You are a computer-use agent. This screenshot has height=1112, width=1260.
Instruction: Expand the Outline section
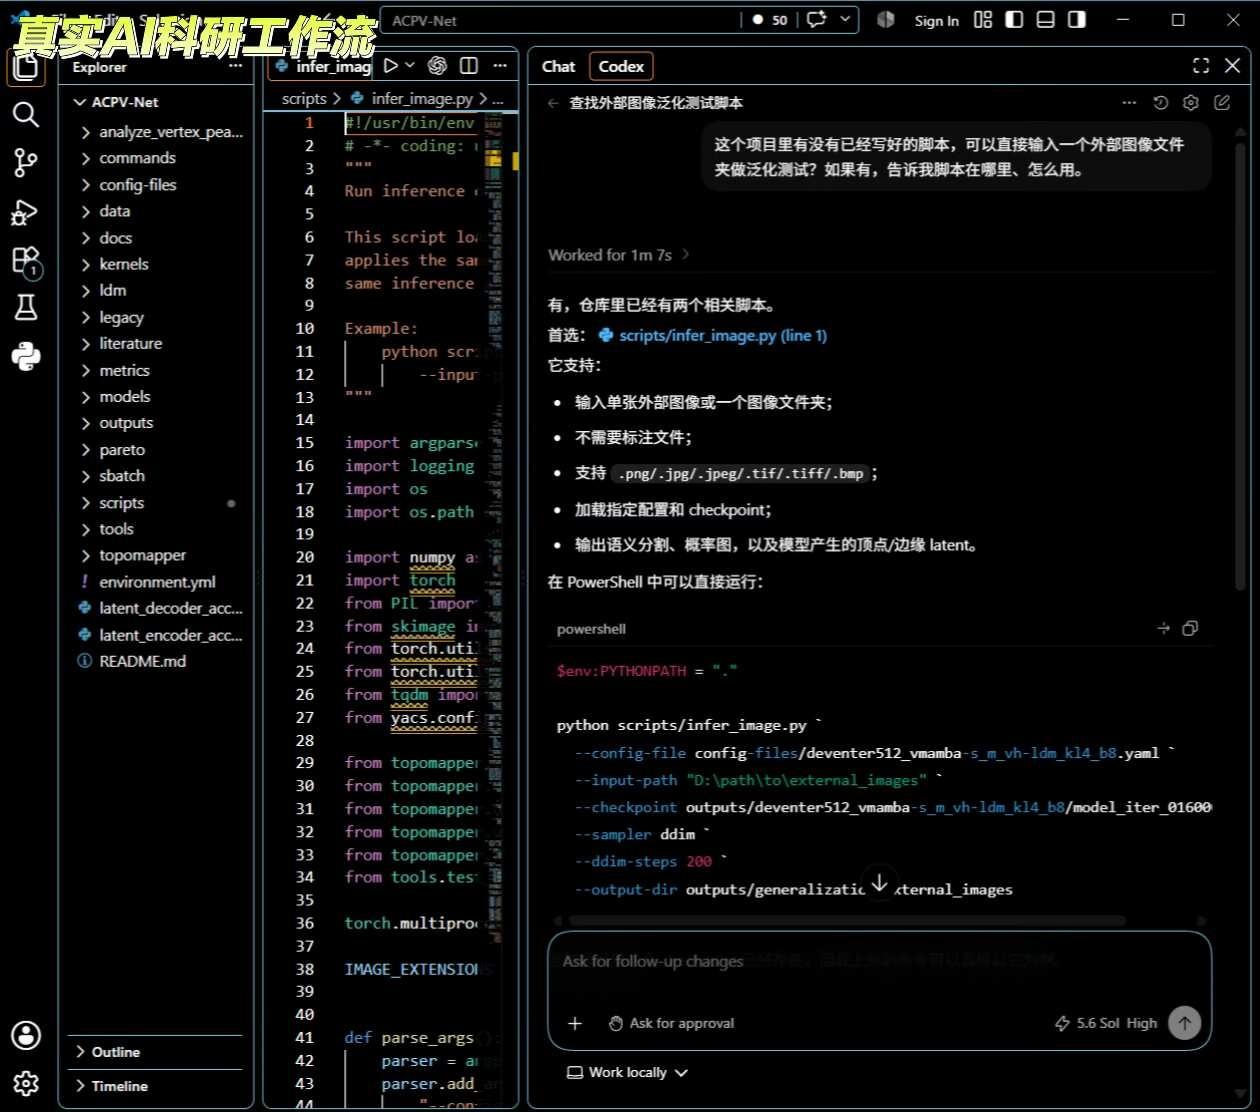[155, 1052]
